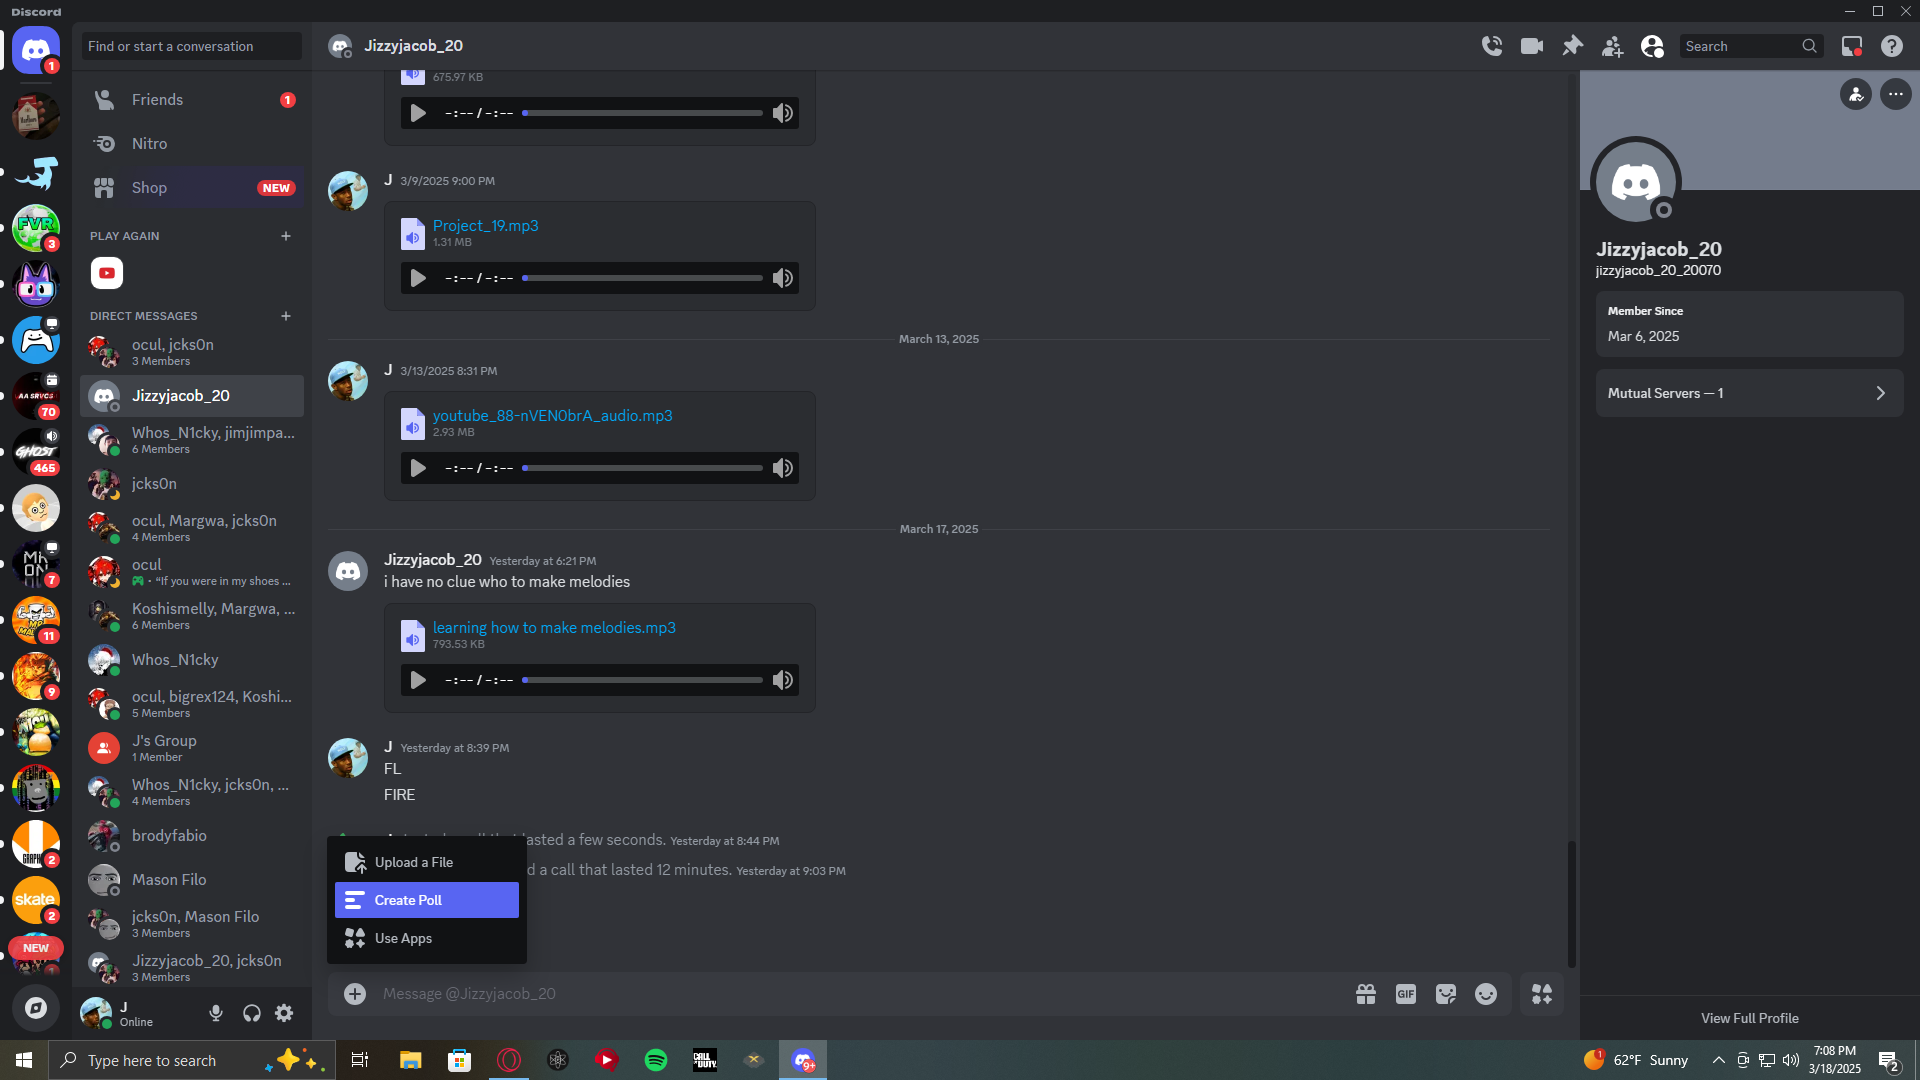Create a new direct message with plus
1920x1080 pixels.
click(x=286, y=316)
